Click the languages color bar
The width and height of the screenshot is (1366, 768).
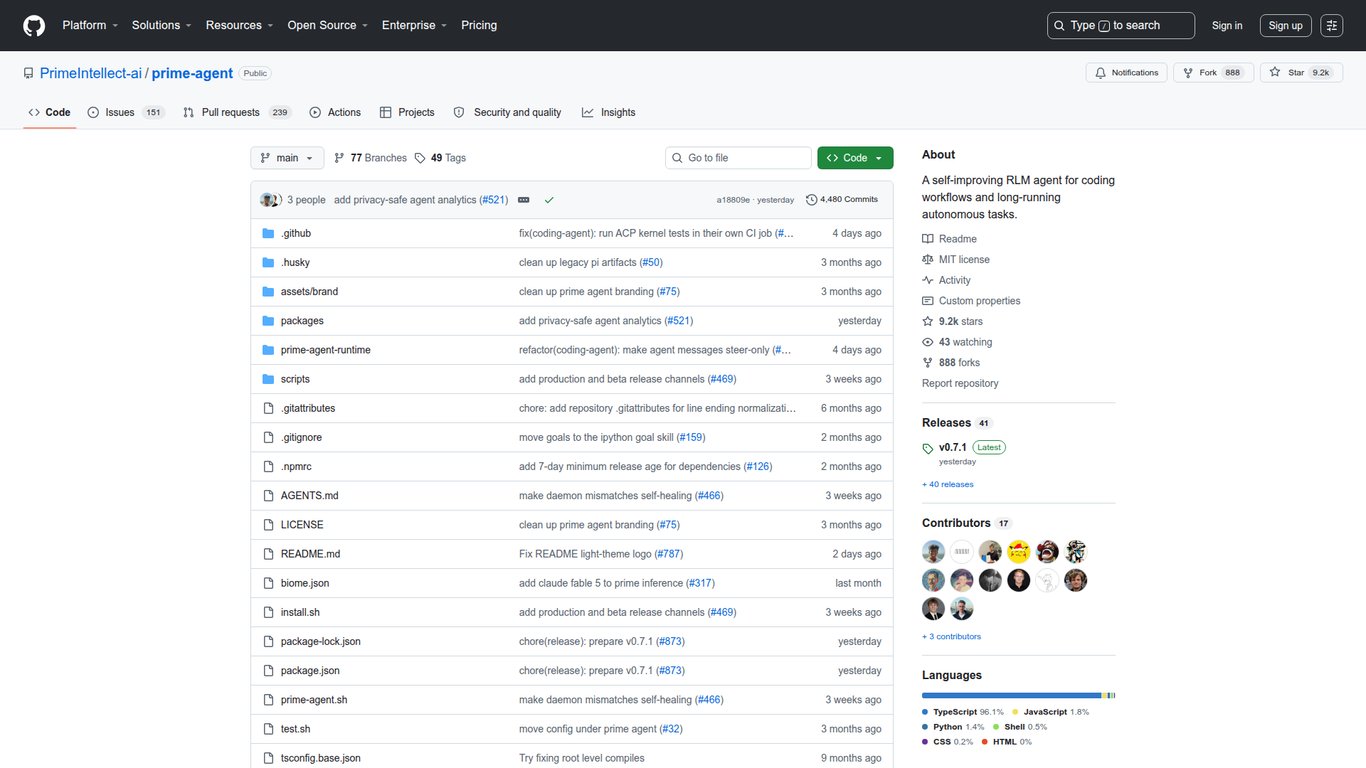coord(1018,695)
